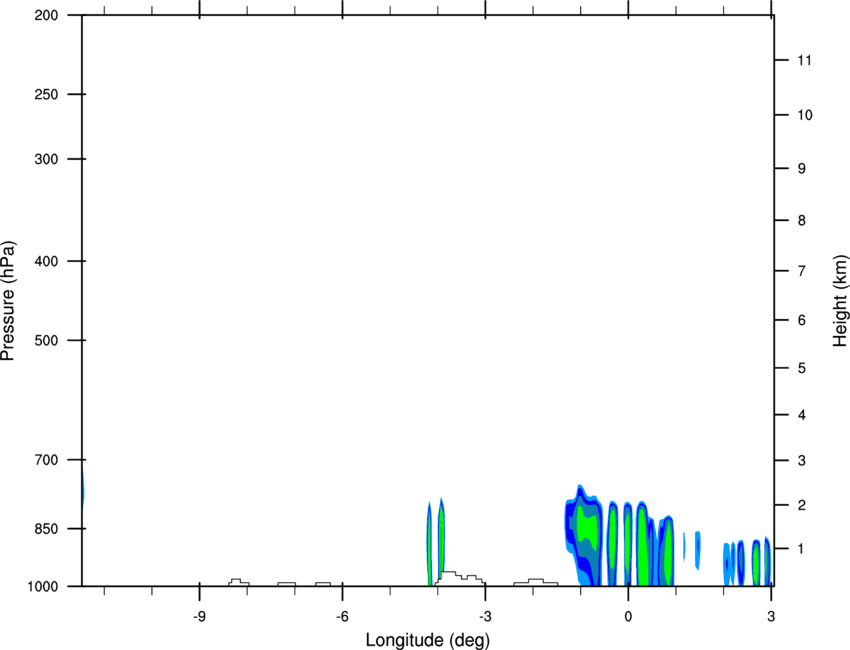Click the 500 pressure tick label
Viewport: 850px width, 650px height.
coord(46,340)
